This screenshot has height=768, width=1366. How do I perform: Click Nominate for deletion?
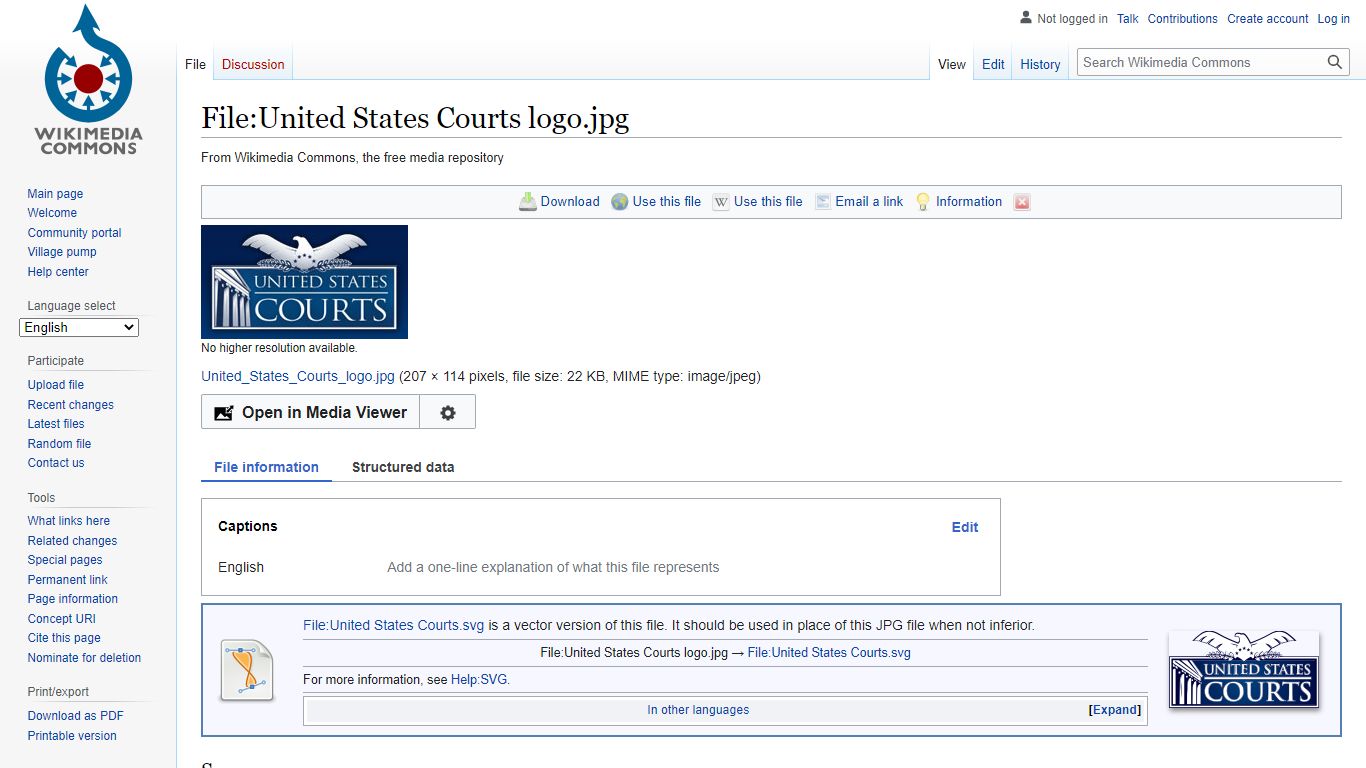84,658
